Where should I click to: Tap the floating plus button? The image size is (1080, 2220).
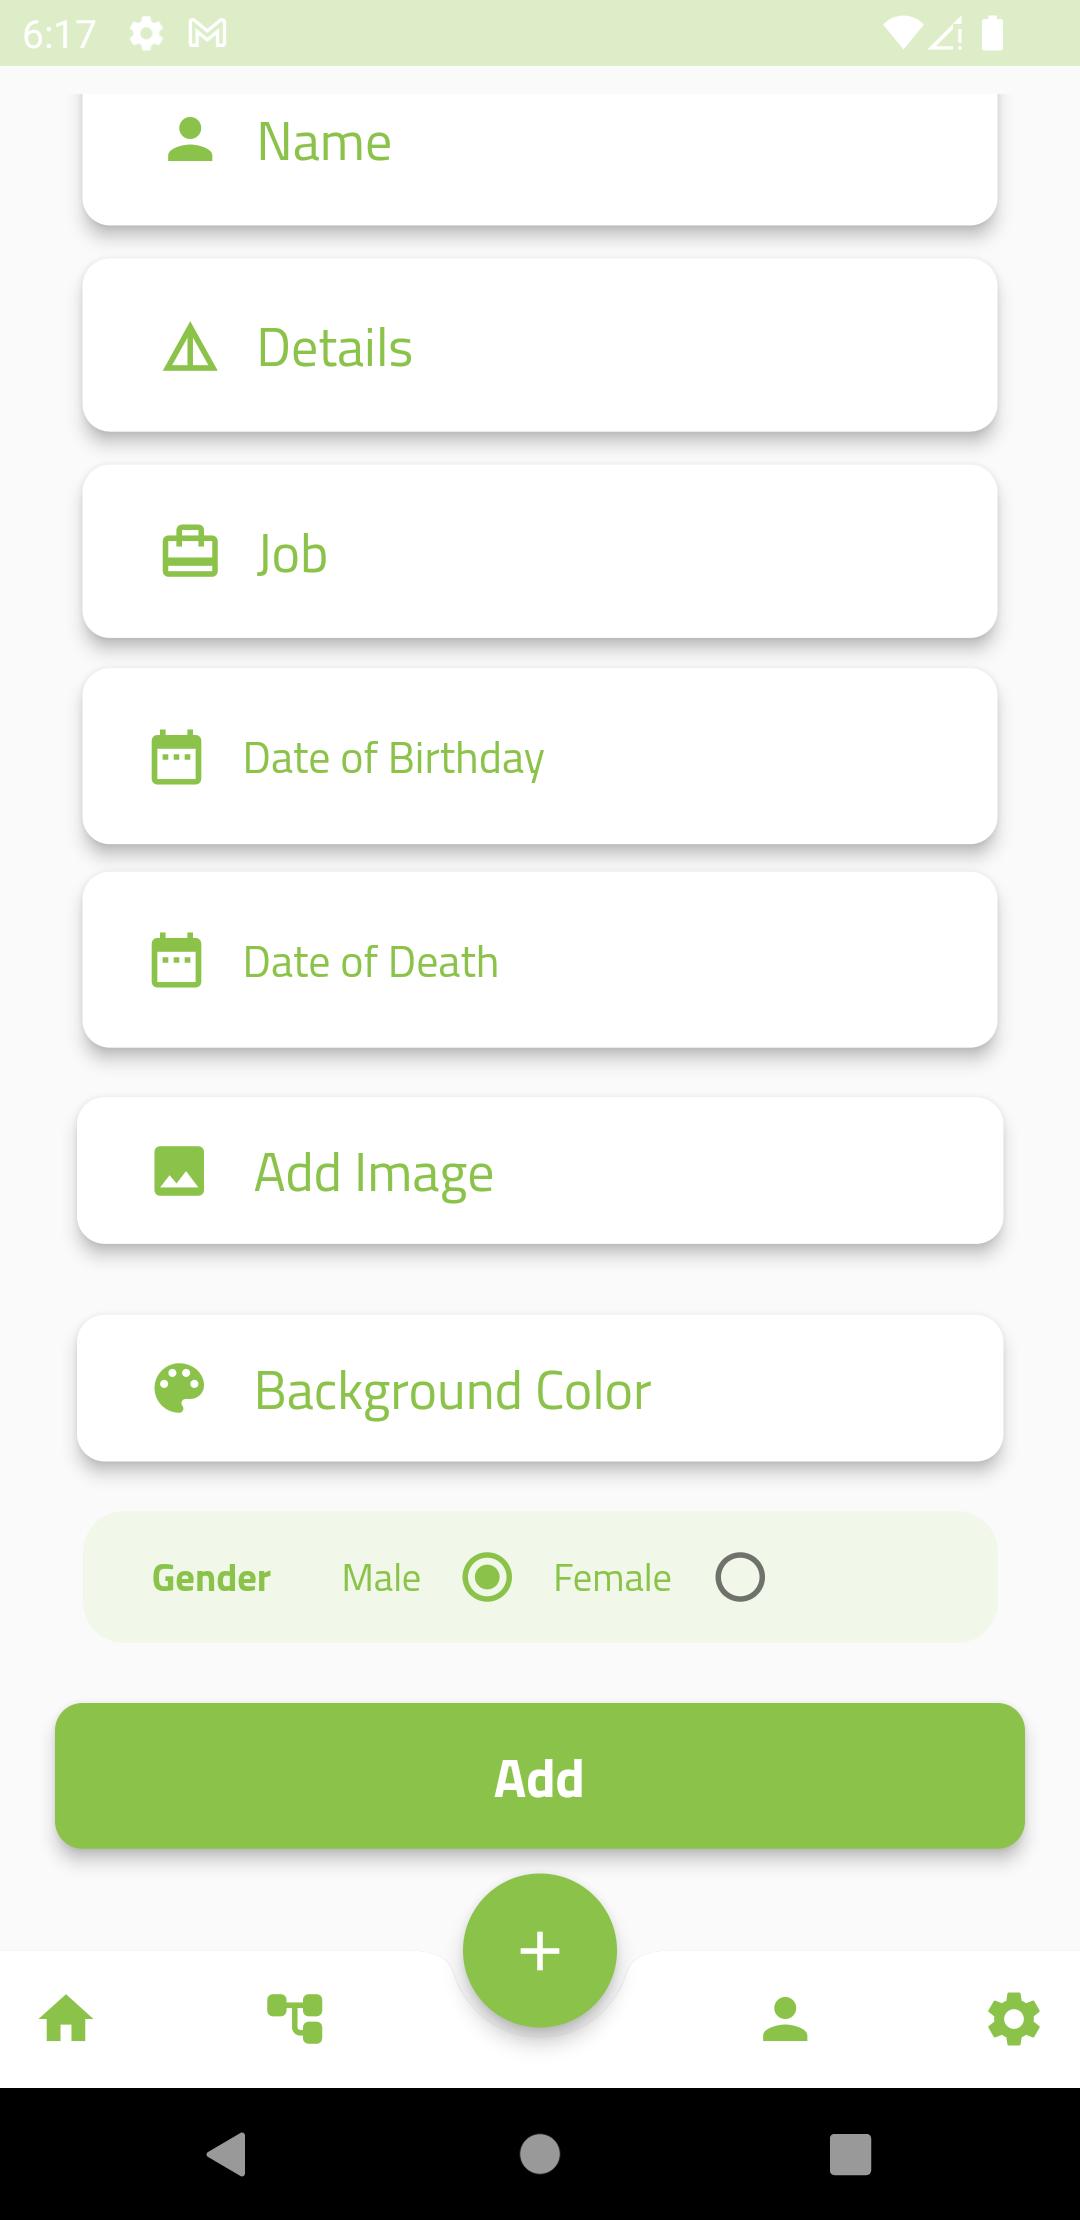pyautogui.click(x=540, y=1951)
